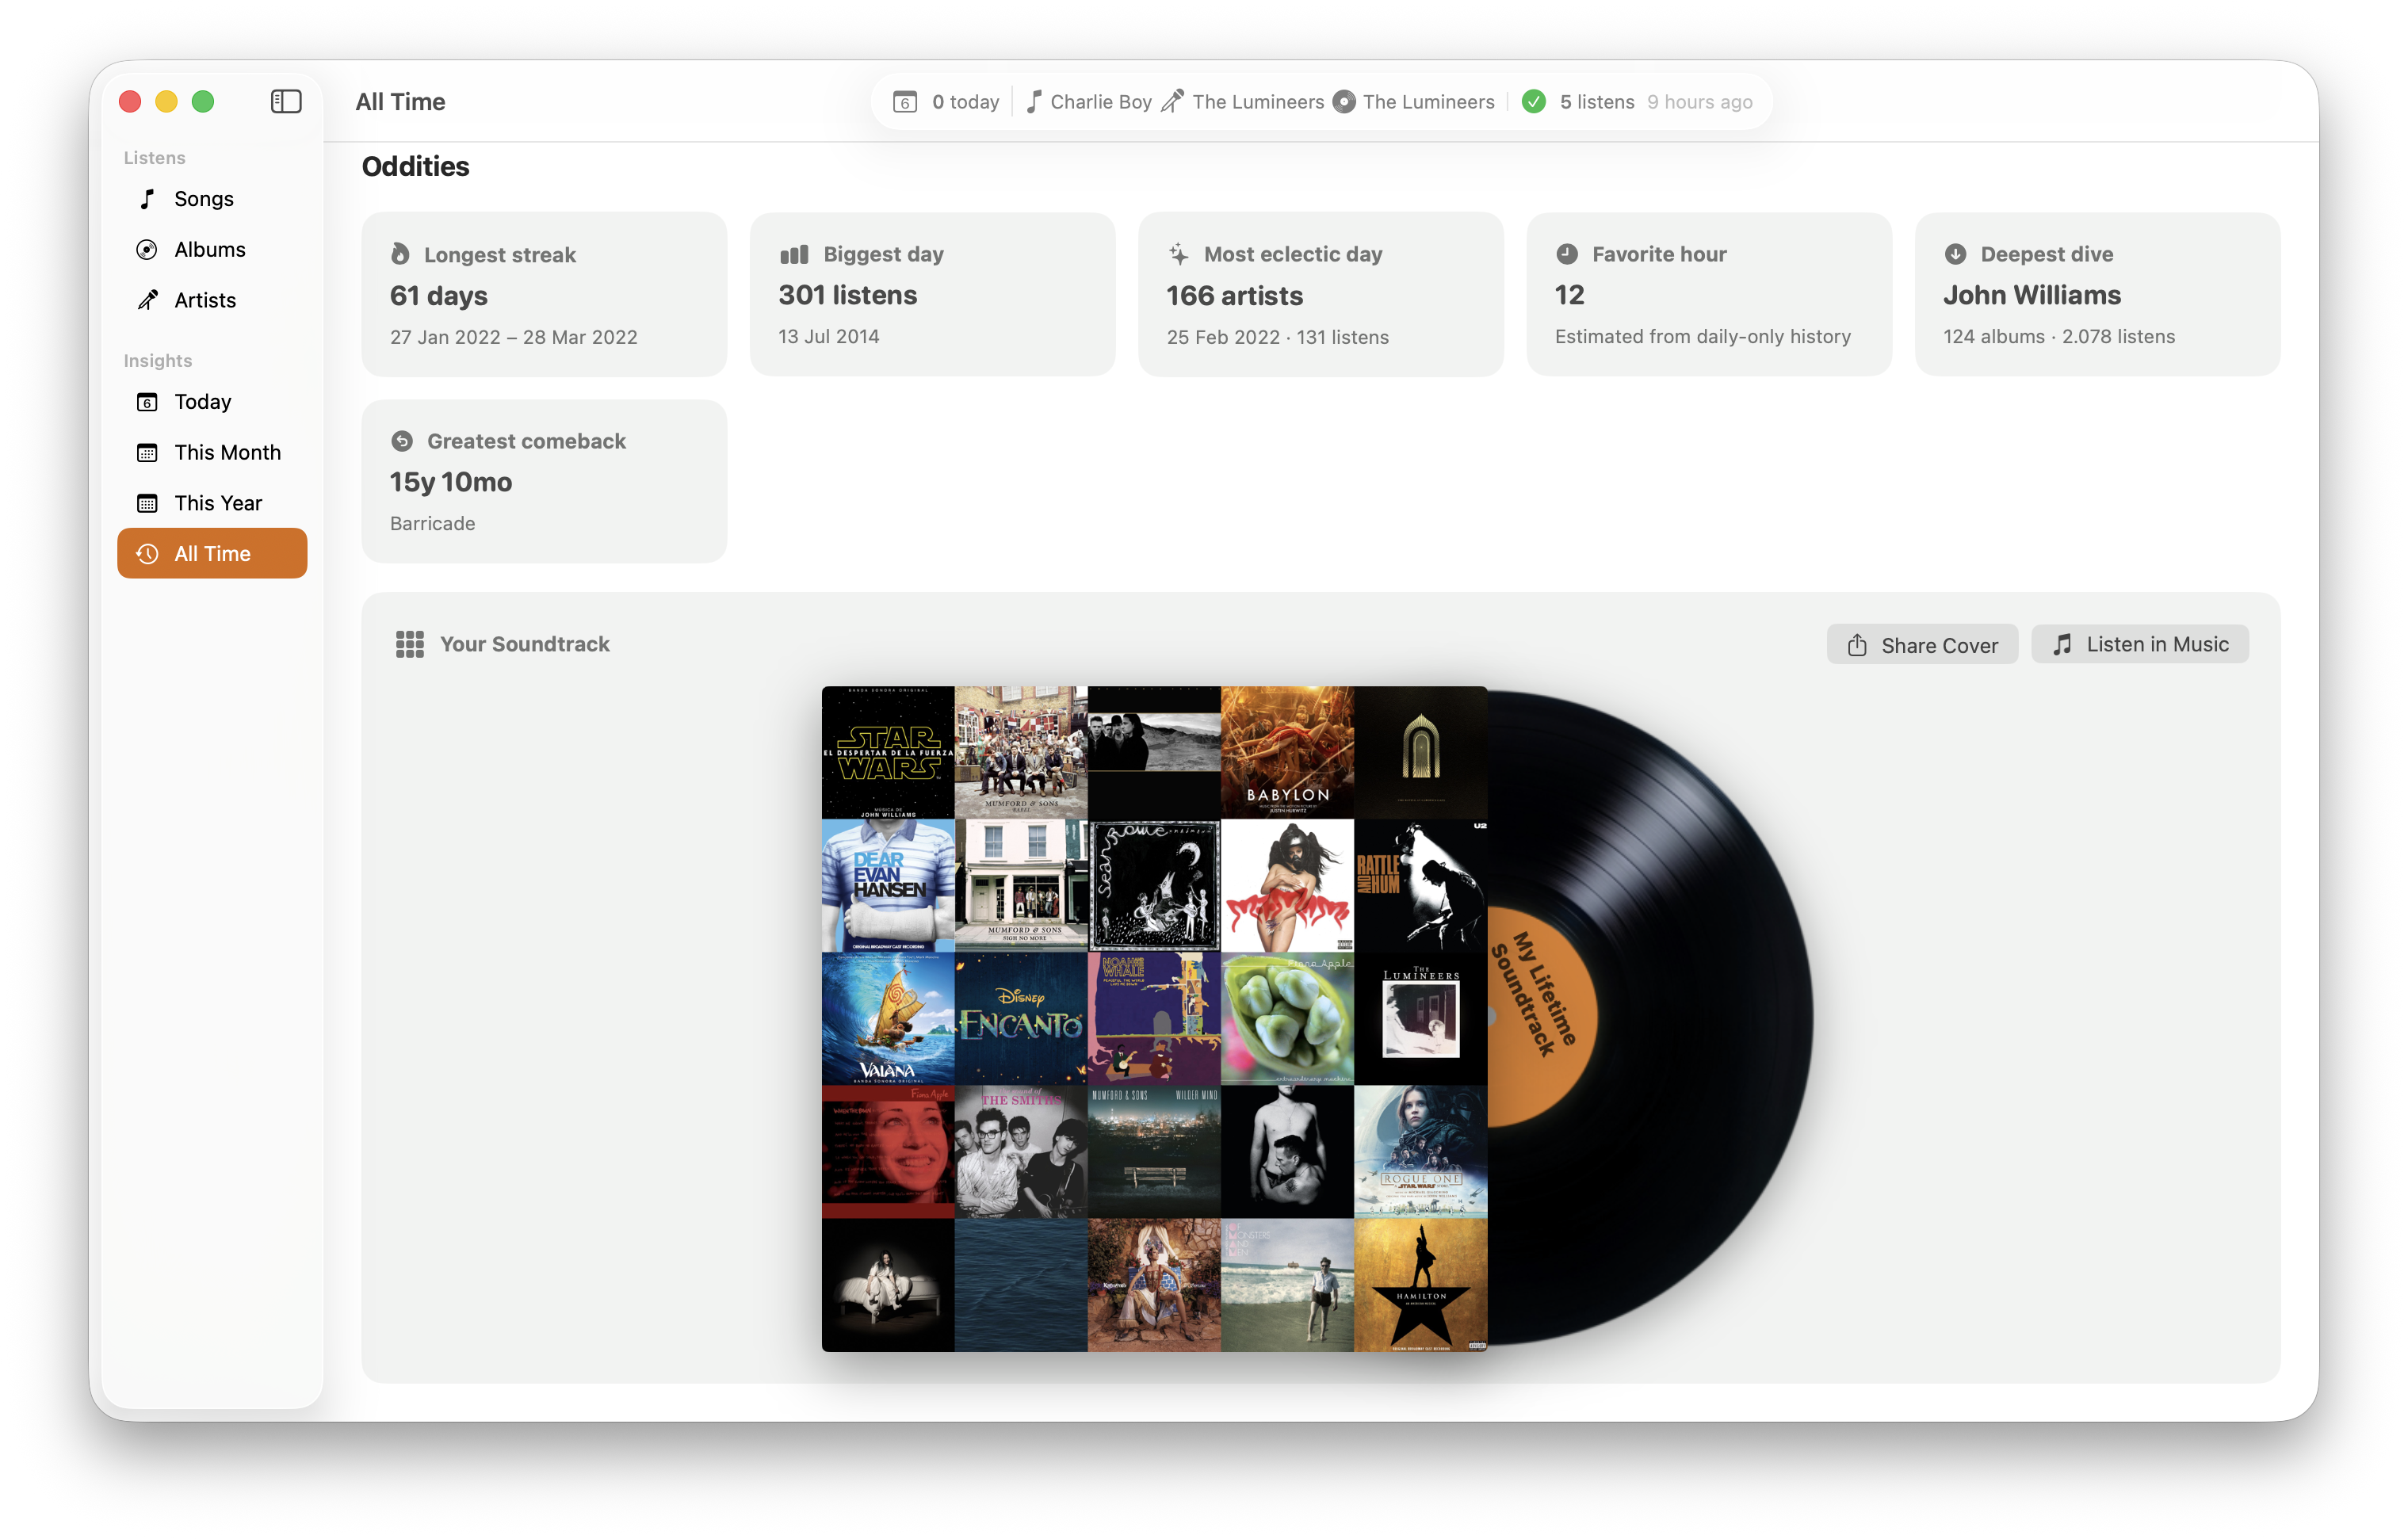
Task: Click the sparkle icon on Most eclectic day
Action: (x=1179, y=254)
